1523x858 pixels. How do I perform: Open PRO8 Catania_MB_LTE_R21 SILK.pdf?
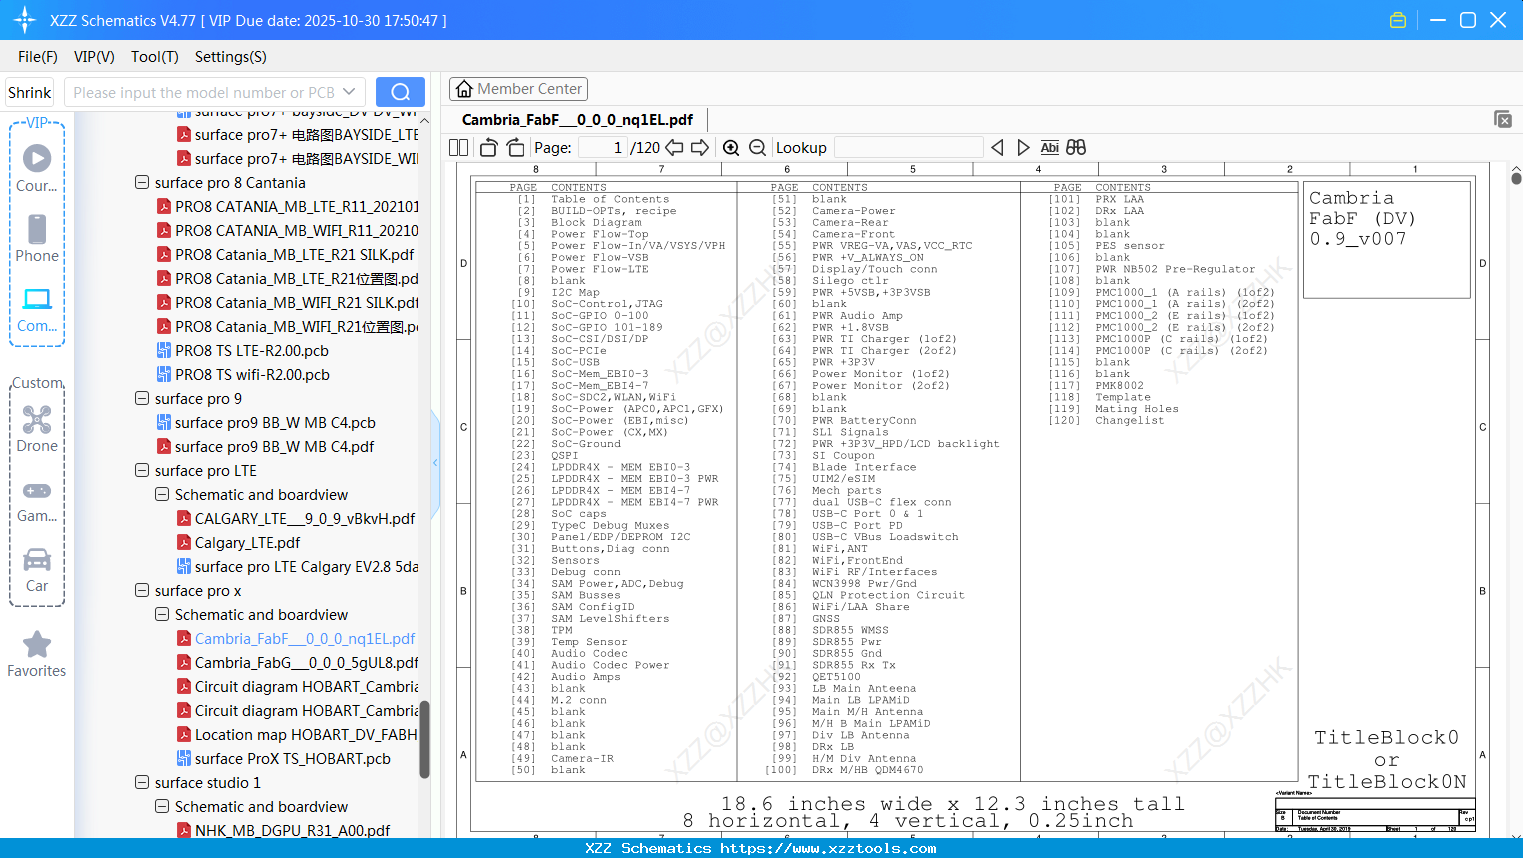pyautogui.click(x=286, y=255)
